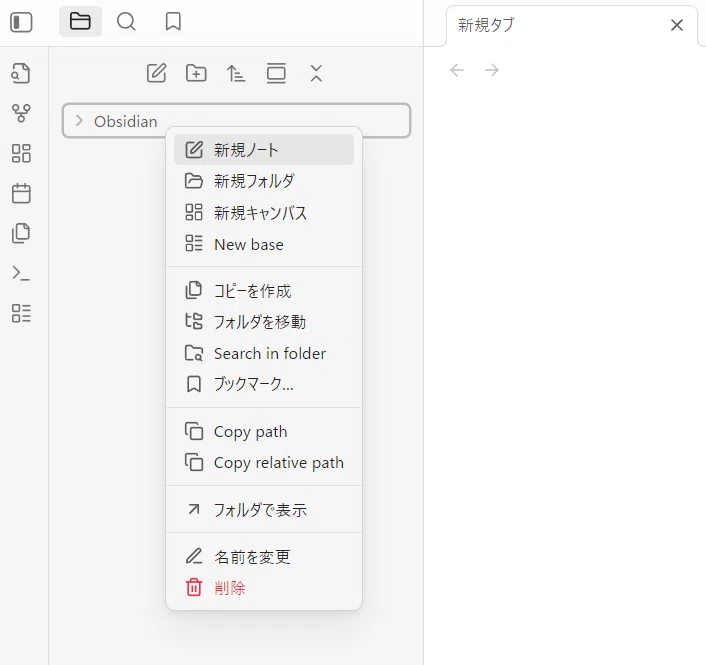Open the file explorer folder tab
706x665 pixels.
pyautogui.click(x=80, y=21)
